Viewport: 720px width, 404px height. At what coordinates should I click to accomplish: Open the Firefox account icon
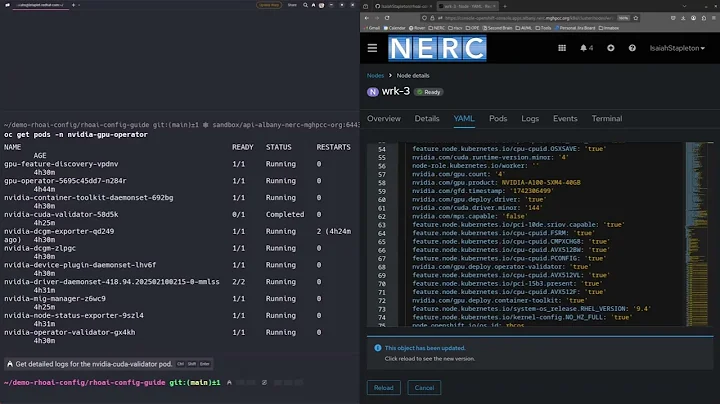pos(693,18)
